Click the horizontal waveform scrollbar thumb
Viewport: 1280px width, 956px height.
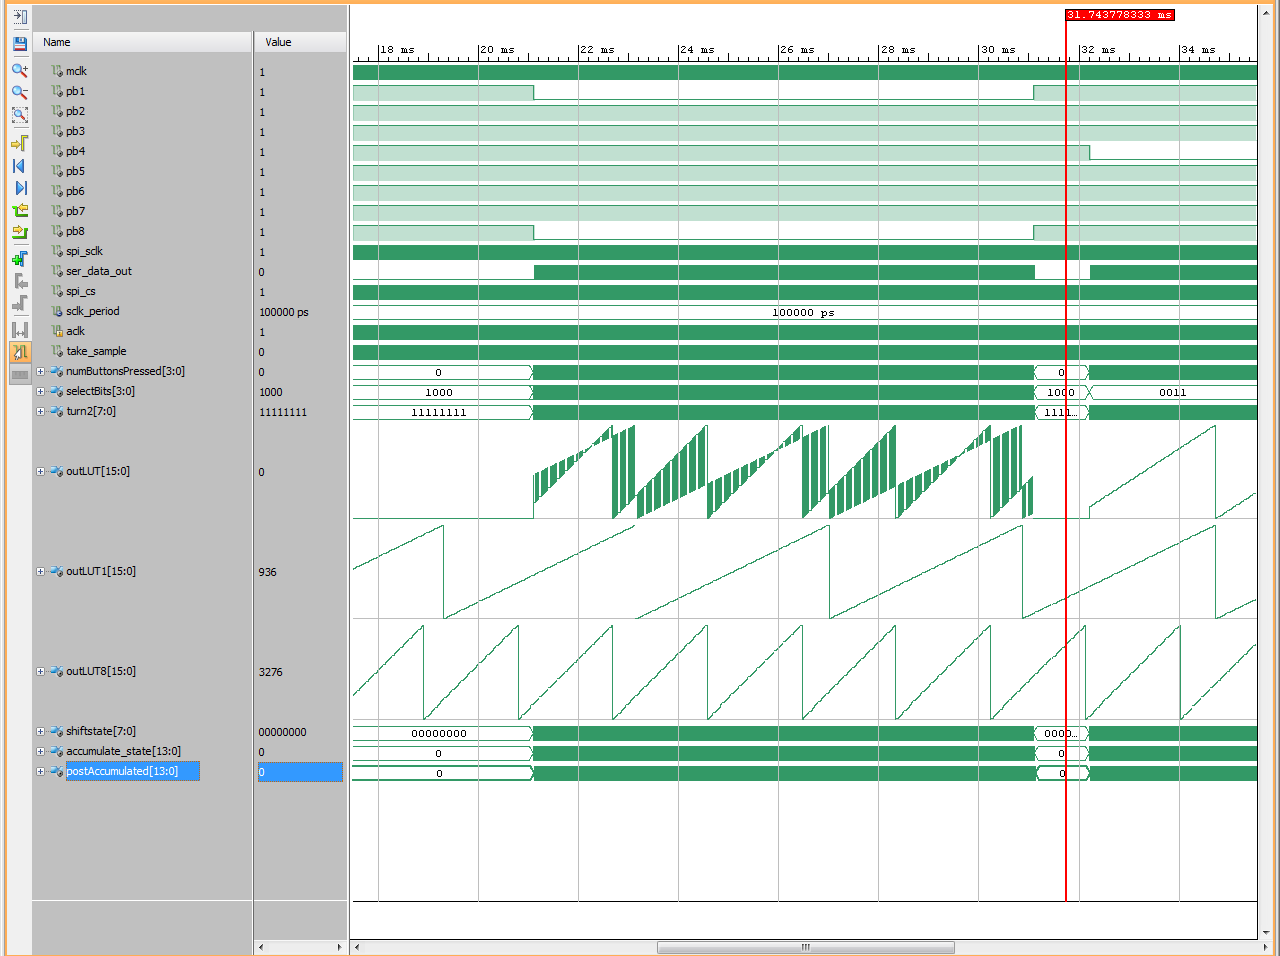point(806,947)
